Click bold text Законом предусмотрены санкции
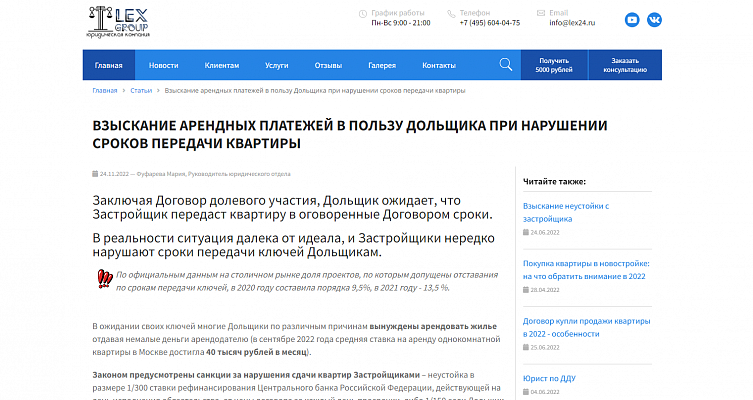This screenshot has height=400, width=753. [256, 375]
